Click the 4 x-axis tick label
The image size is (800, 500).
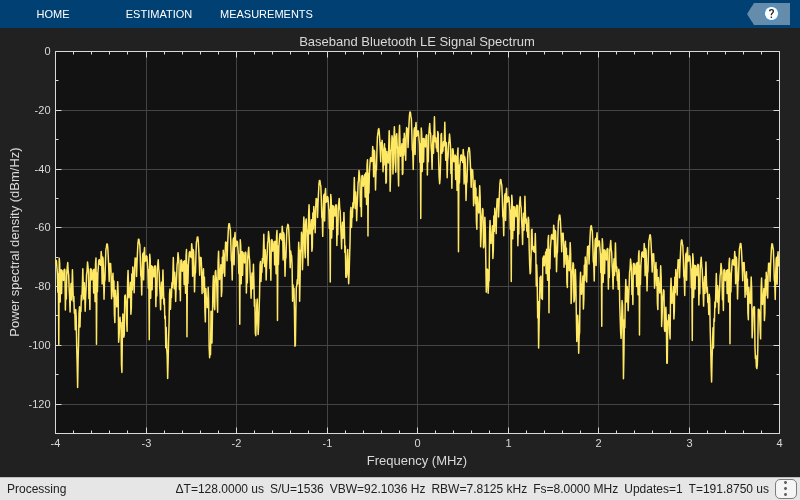click(779, 443)
